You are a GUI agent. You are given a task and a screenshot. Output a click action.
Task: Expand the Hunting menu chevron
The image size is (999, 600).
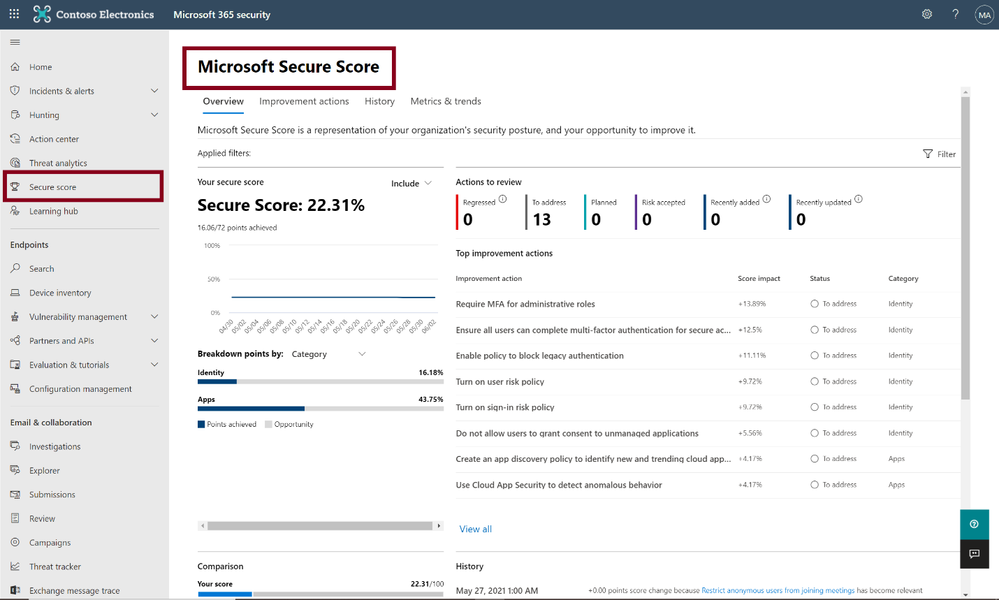[x=154, y=115]
